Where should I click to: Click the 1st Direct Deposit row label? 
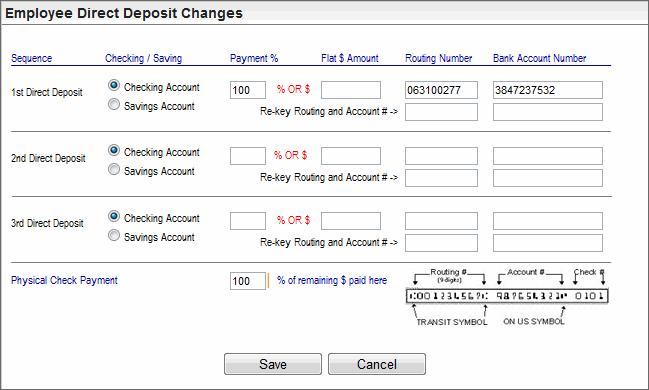pos(47,92)
